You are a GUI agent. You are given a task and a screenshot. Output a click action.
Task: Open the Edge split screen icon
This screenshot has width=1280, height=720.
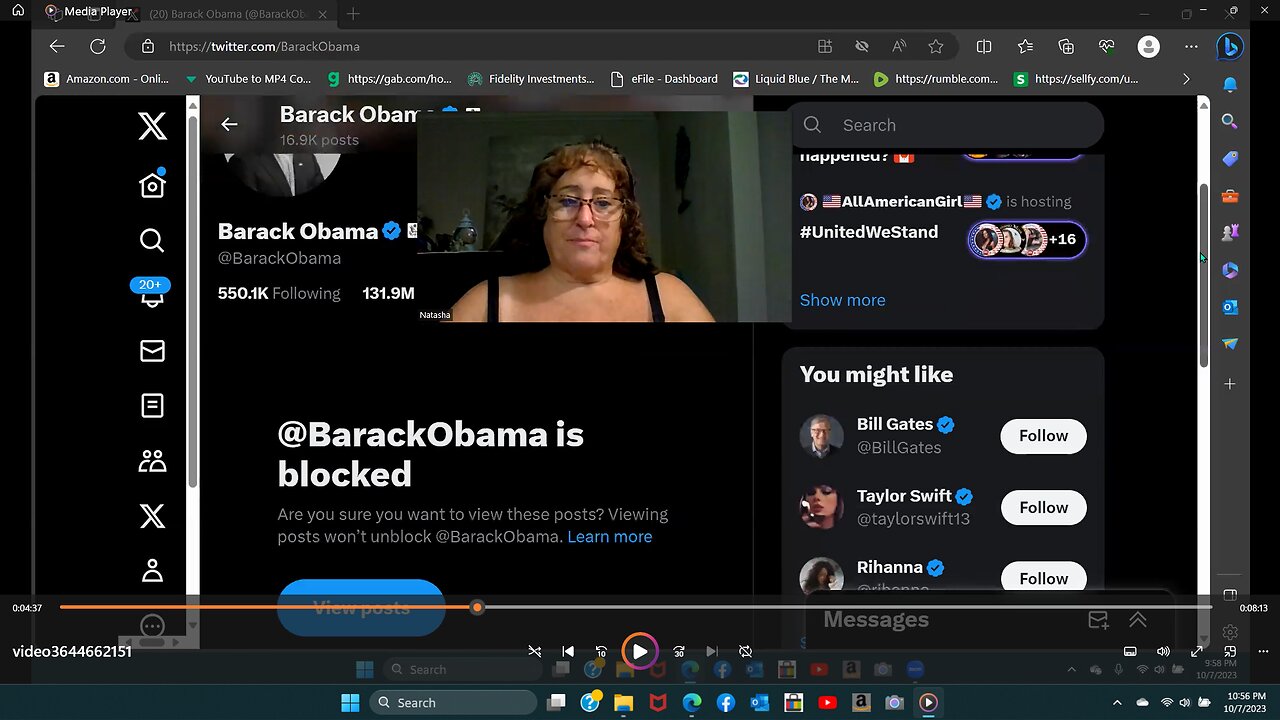[984, 46]
